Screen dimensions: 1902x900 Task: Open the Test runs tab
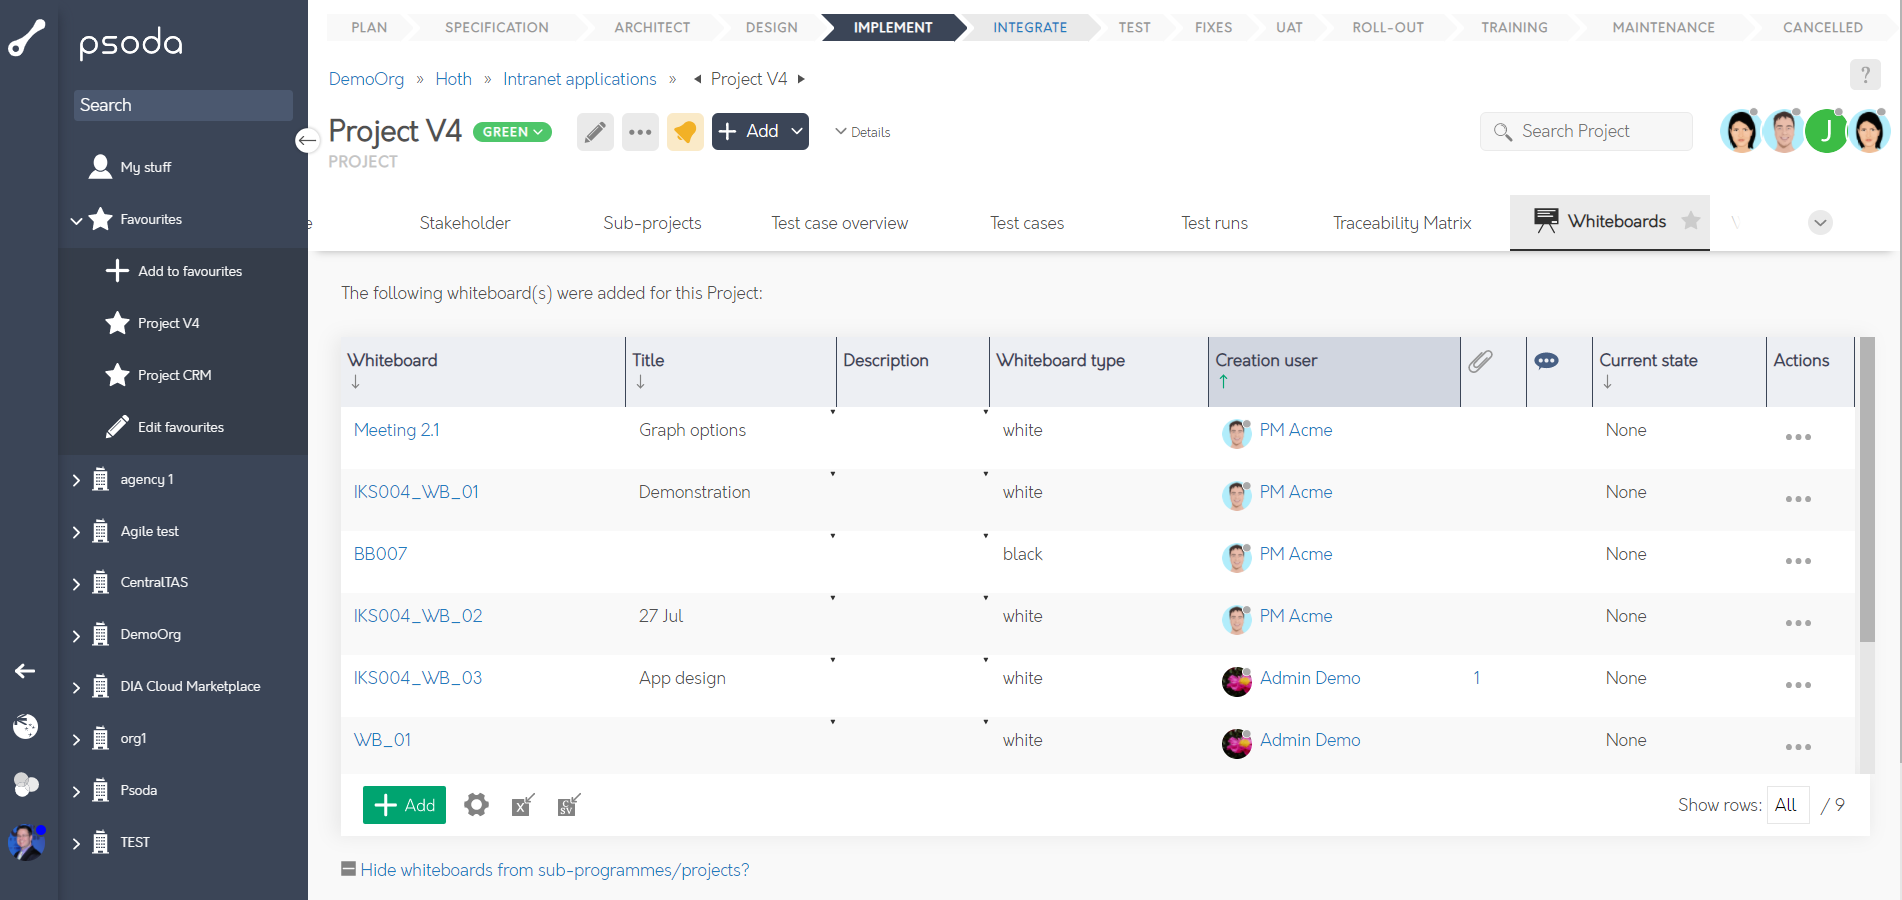(x=1214, y=222)
